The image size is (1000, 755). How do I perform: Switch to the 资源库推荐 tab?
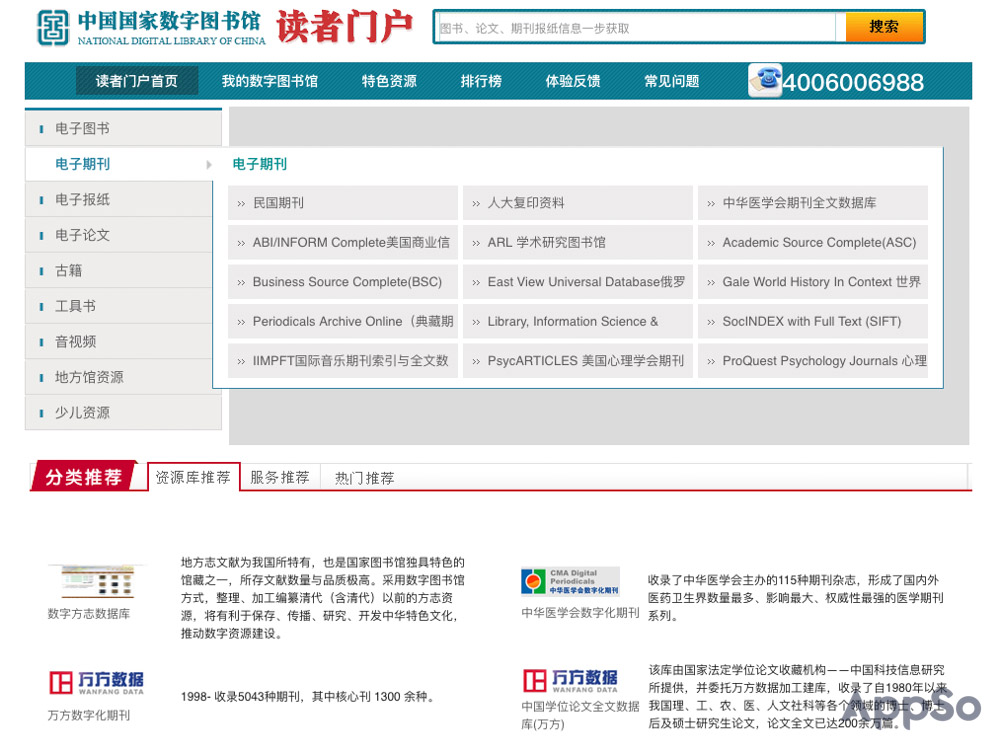[192, 477]
